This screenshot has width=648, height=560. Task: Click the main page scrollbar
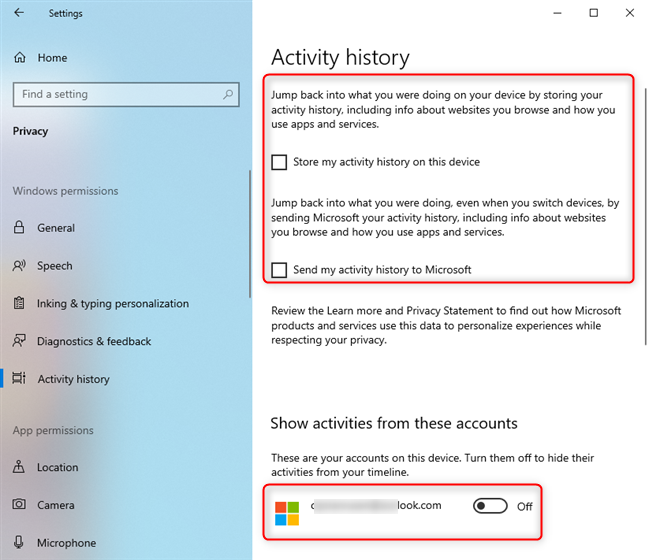click(646, 216)
